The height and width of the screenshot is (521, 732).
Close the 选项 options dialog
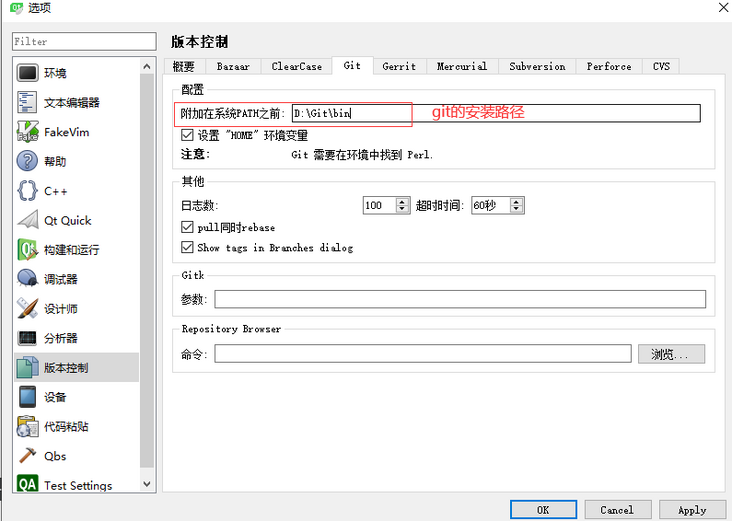point(724,7)
